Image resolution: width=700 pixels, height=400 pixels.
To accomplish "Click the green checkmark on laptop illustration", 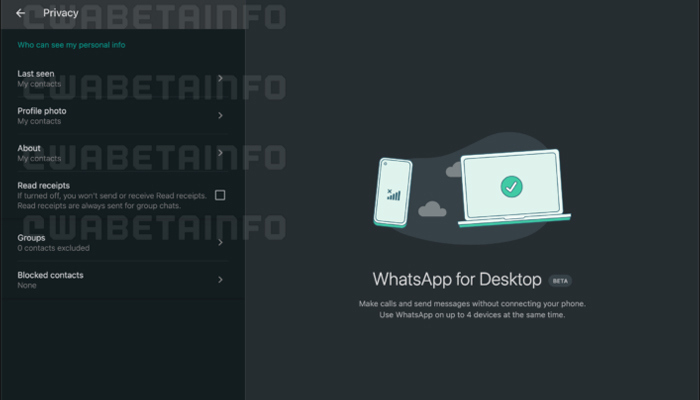I will tap(512, 187).
